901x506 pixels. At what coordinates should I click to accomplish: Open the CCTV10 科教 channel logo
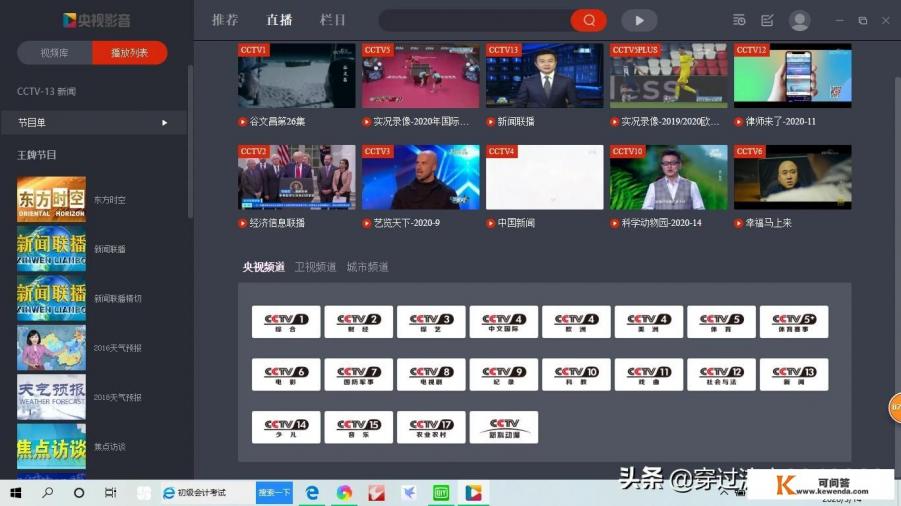pyautogui.click(x=576, y=374)
